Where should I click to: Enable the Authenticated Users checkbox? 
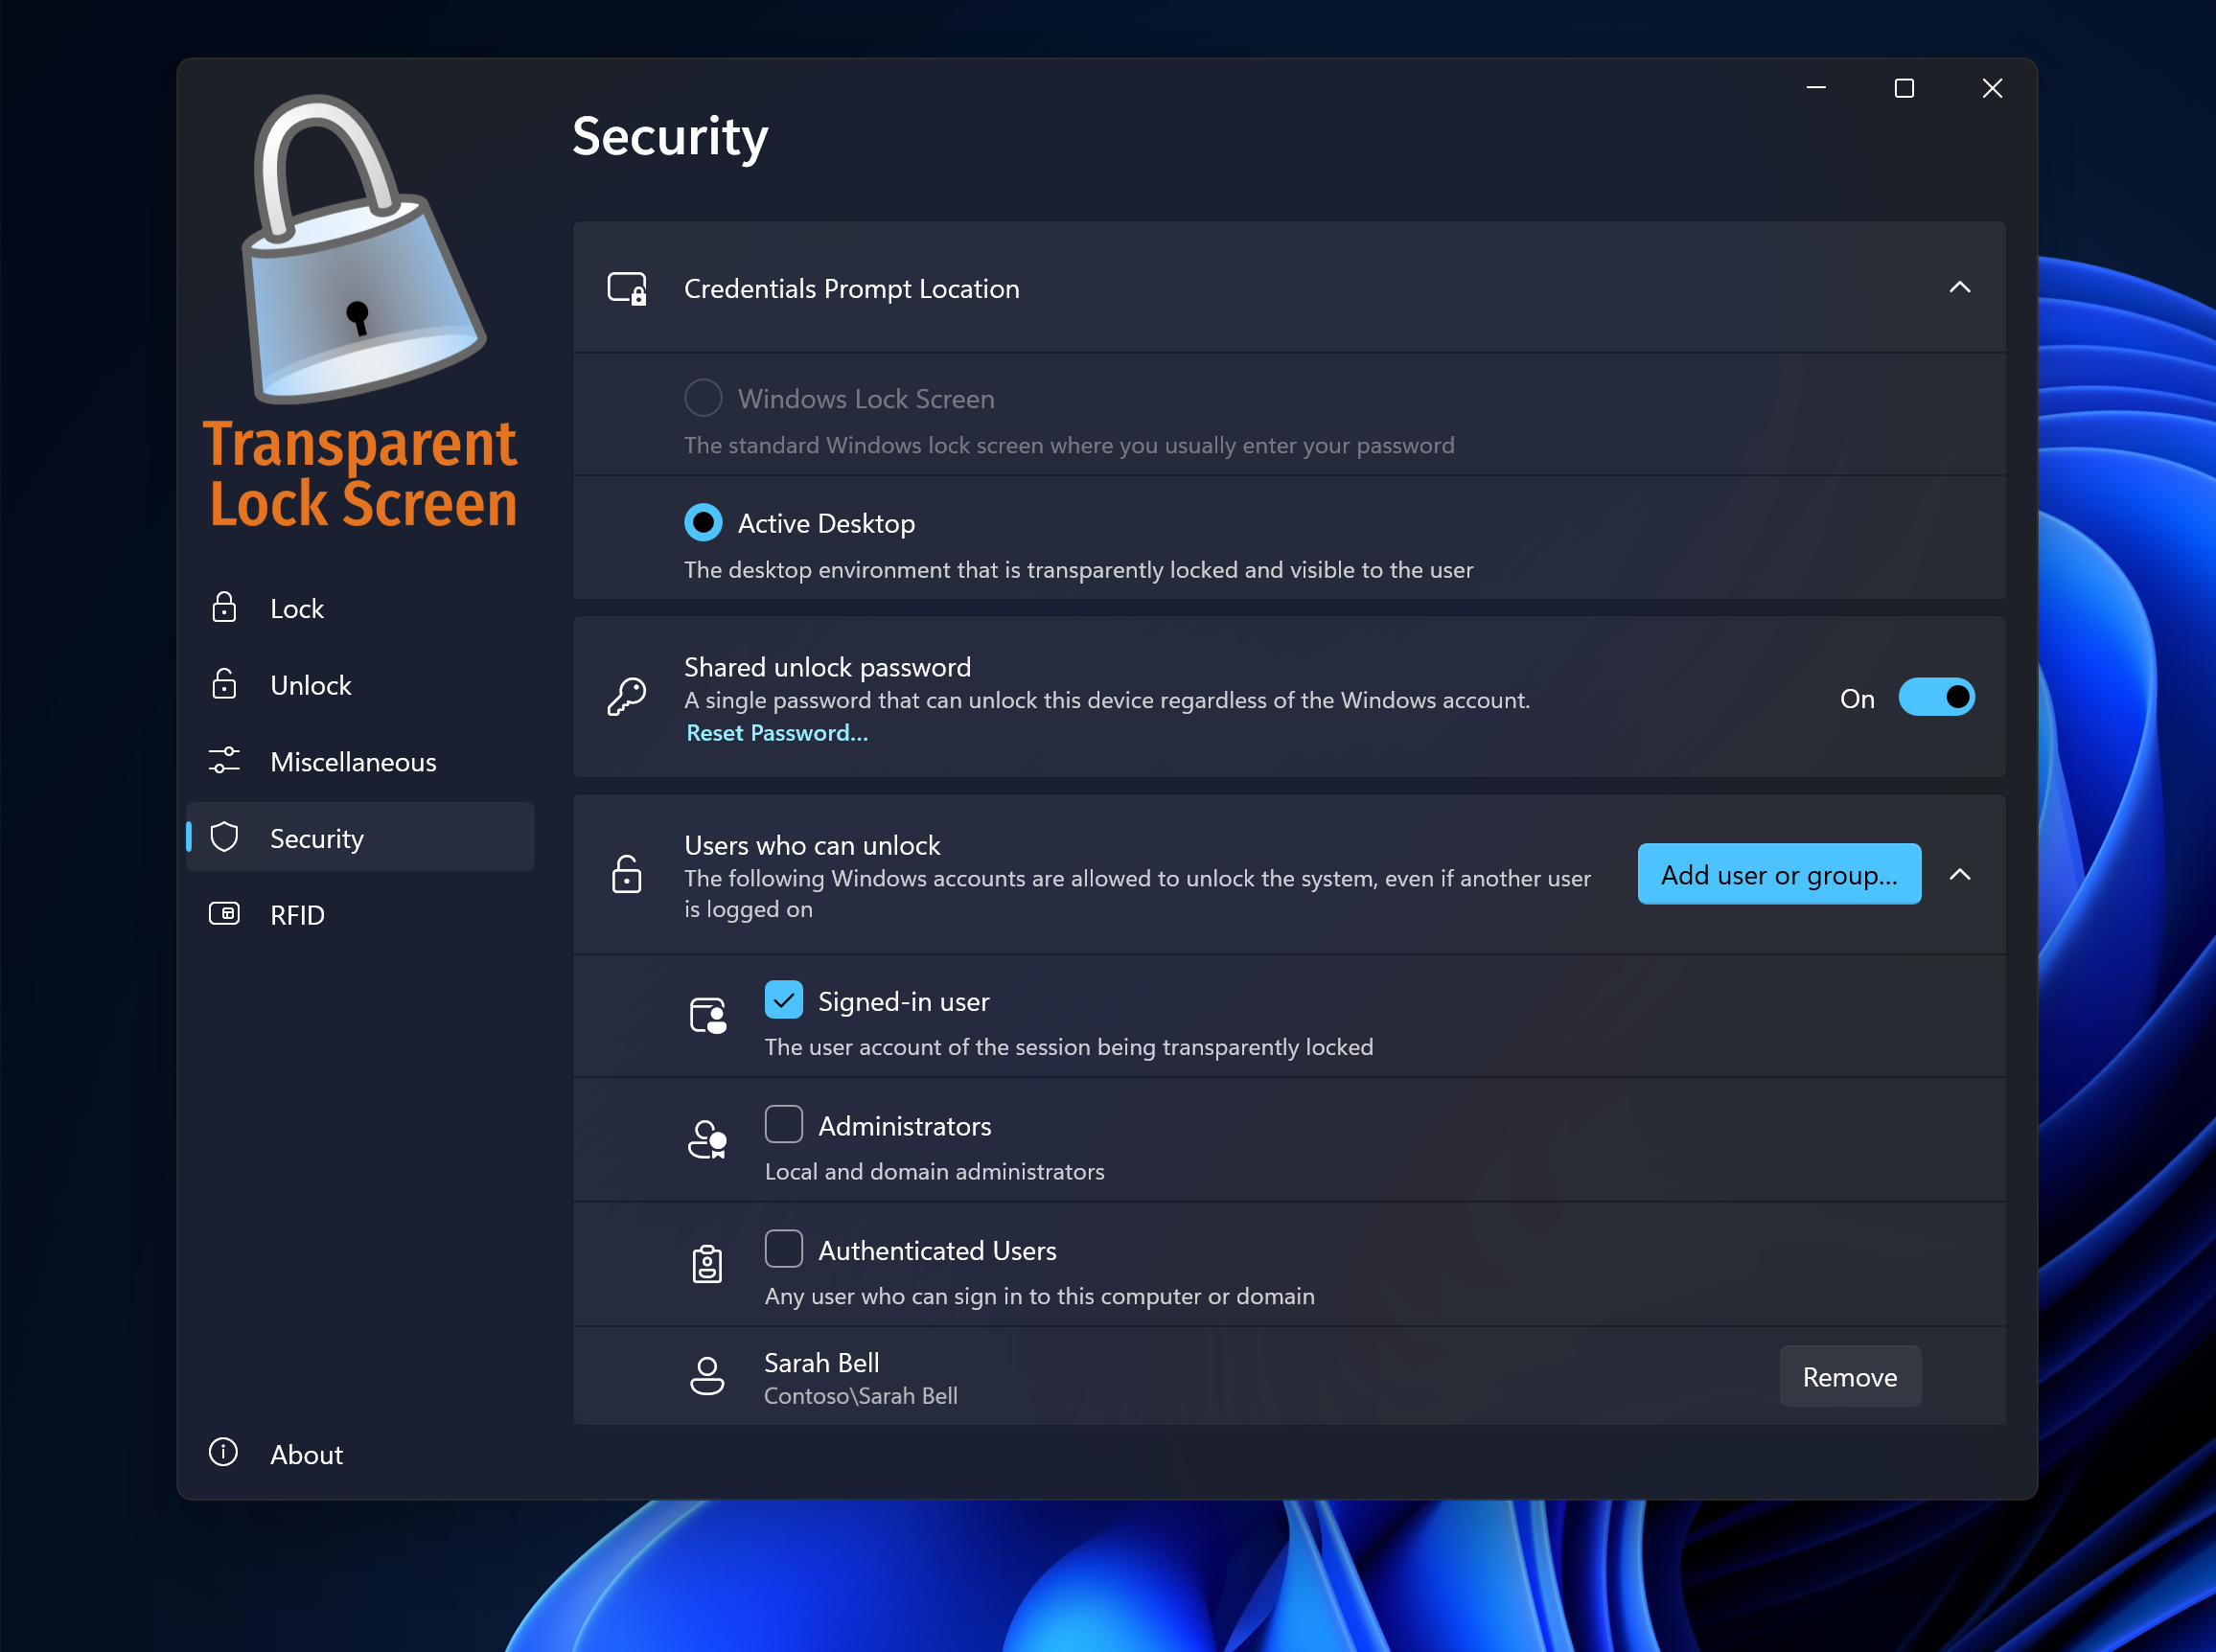[x=783, y=1249]
